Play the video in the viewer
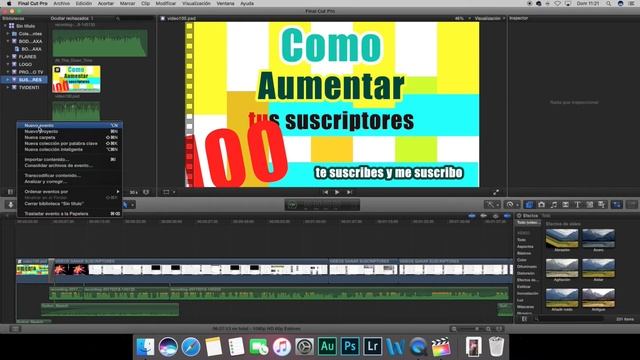Screen dimensions: 640x360 [x=337, y=192]
